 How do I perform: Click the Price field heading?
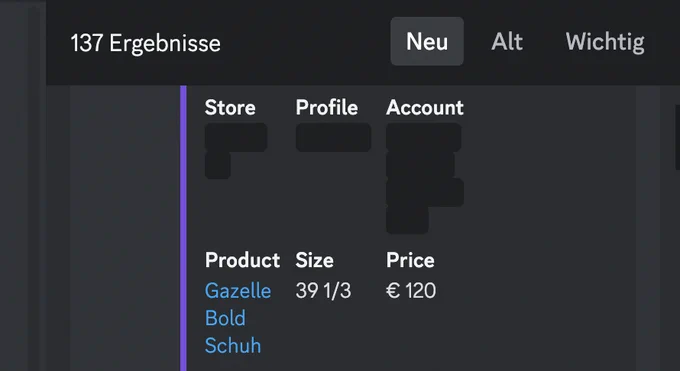tap(410, 260)
